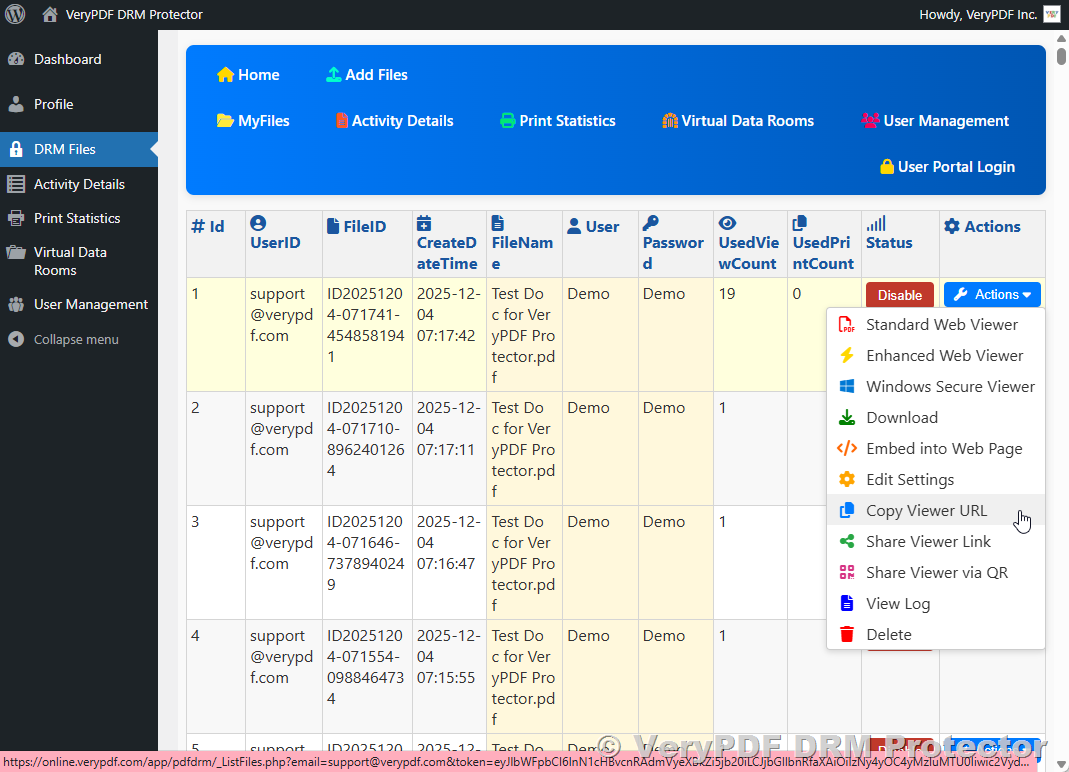Image resolution: width=1069 pixels, height=772 pixels.
Task: Collapse the WordPress sidebar menu
Action: (75, 340)
